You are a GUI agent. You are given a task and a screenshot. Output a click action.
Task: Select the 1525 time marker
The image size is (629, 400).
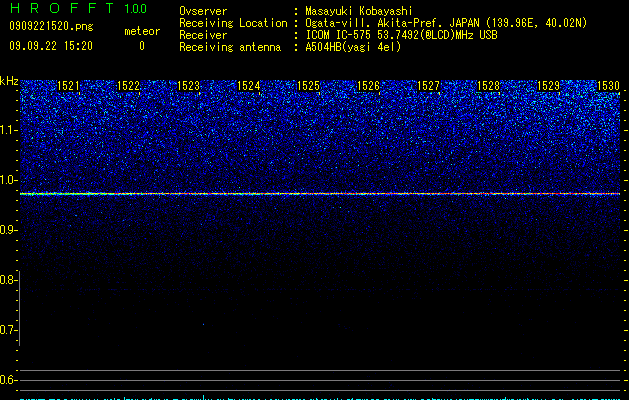[x=308, y=86]
